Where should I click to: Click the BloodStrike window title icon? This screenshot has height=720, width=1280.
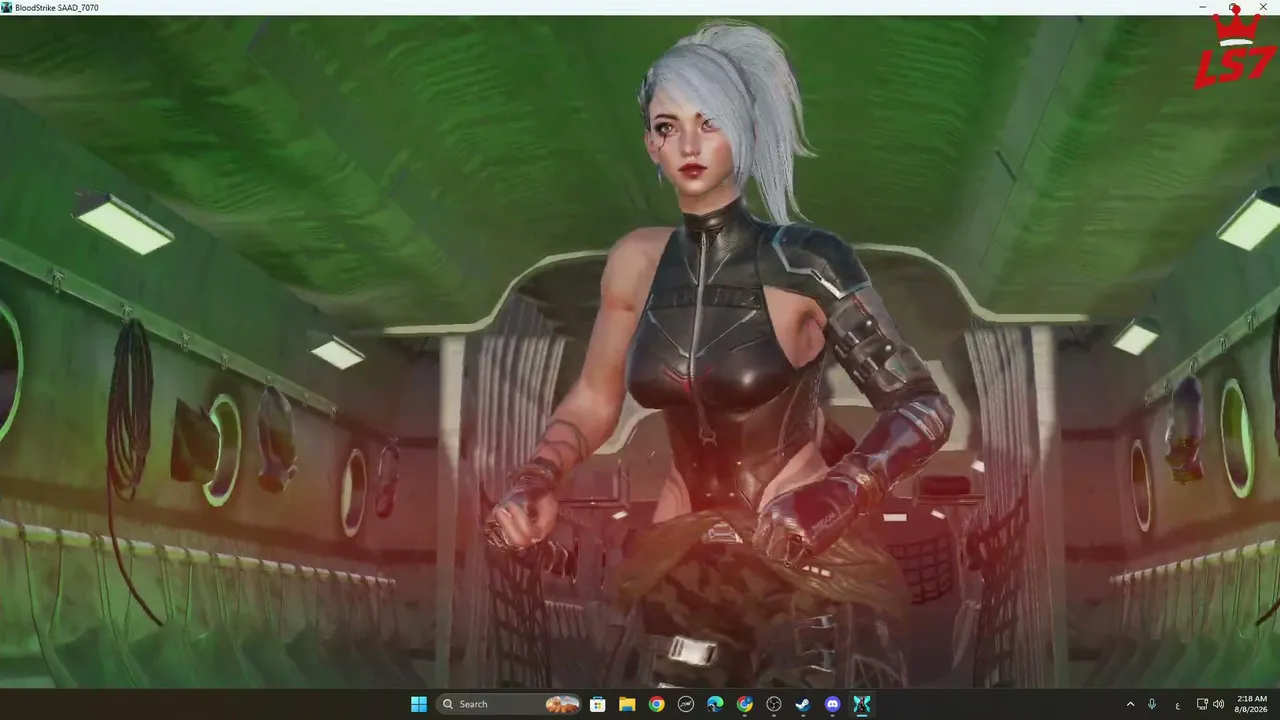[7, 7]
